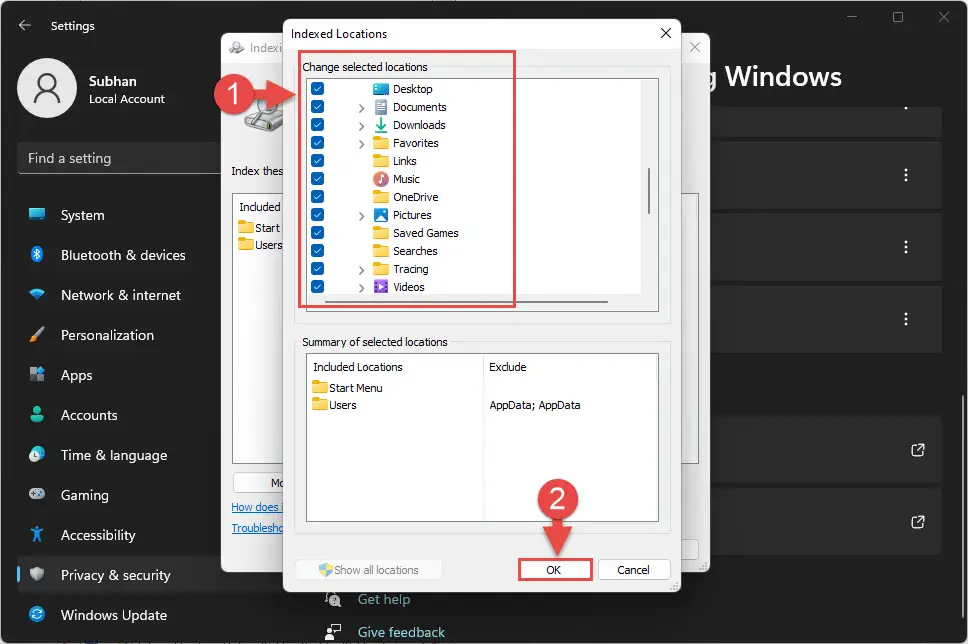Viewport: 968px width, 644px height.
Task: Click the Documents folder icon
Action: [x=381, y=107]
